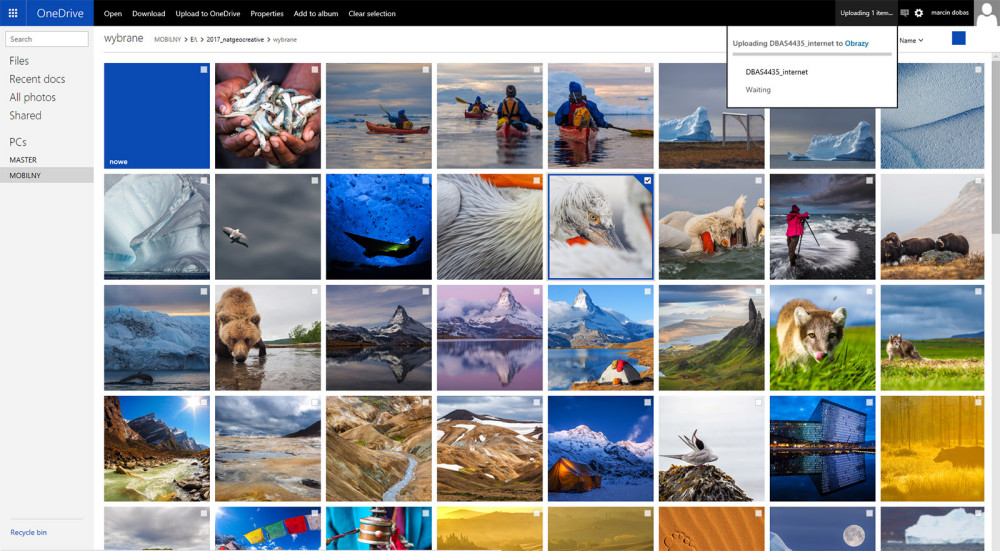Open Recent docs in the sidebar
The width and height of the screenshot is (1000, 551).
(37, 79)
